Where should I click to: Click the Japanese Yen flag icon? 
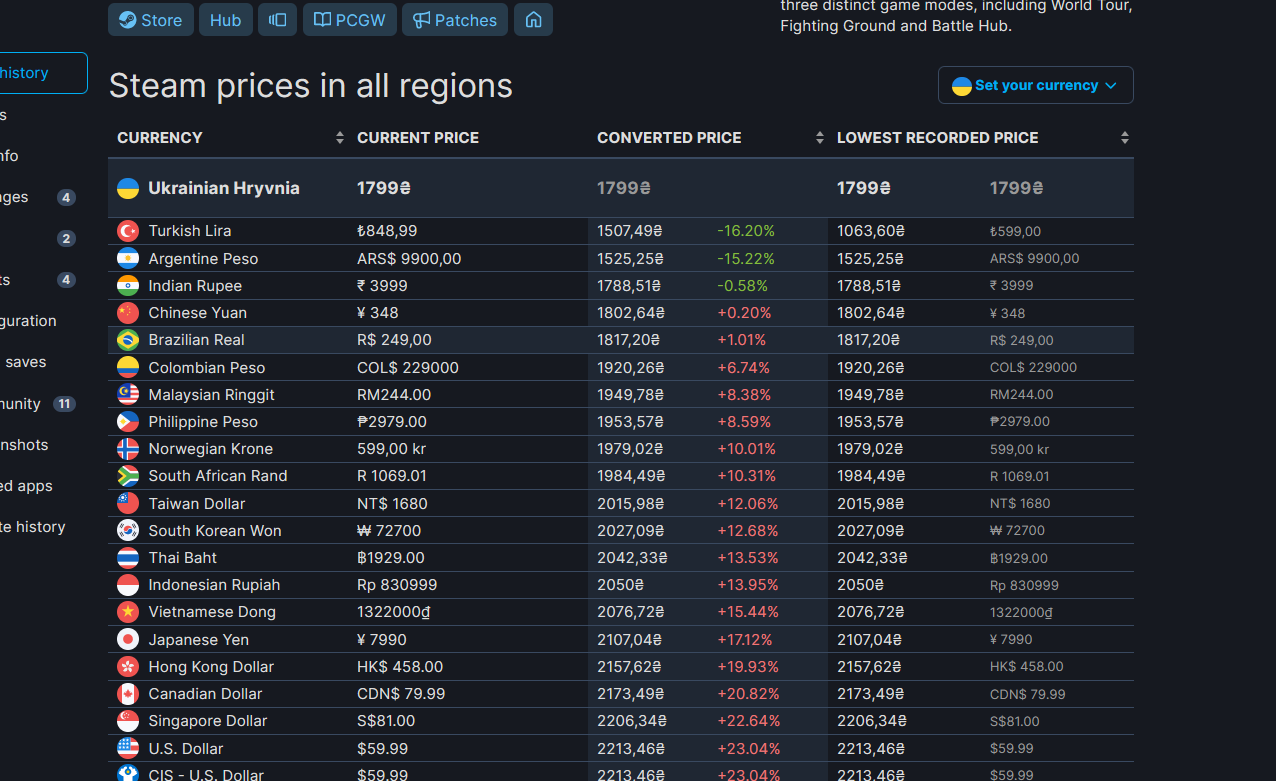(128, 639)
